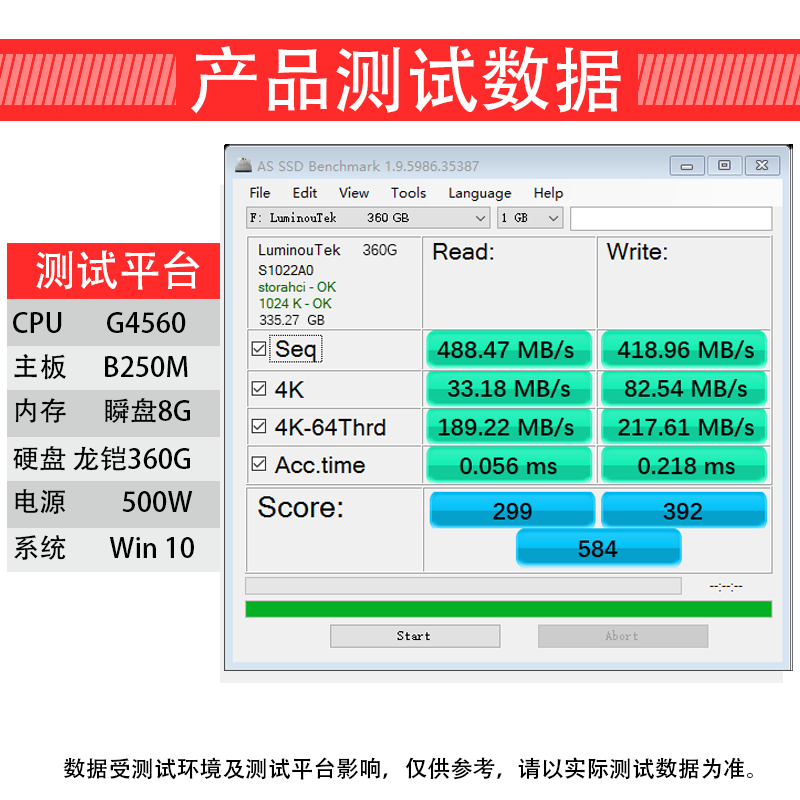Open the Tools menu
This screenshot has height=800, width=800.
point(408,193)
